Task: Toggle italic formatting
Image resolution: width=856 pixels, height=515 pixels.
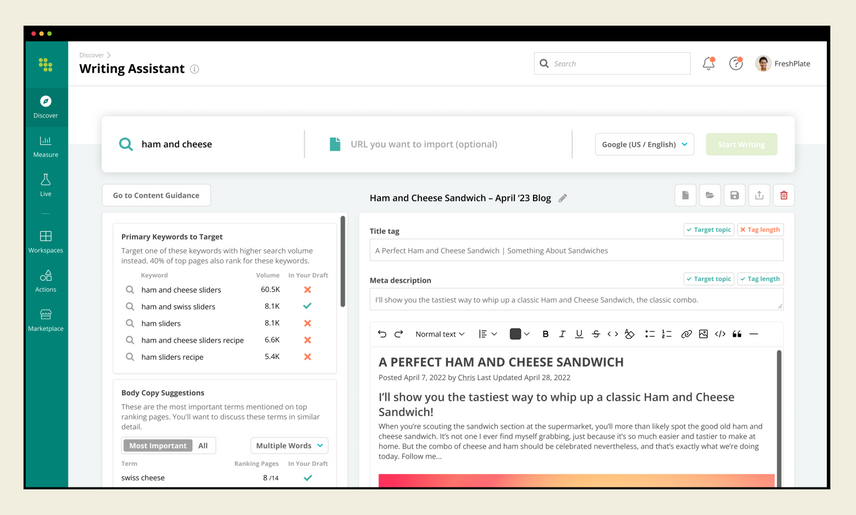Action: tap(562, 334)
